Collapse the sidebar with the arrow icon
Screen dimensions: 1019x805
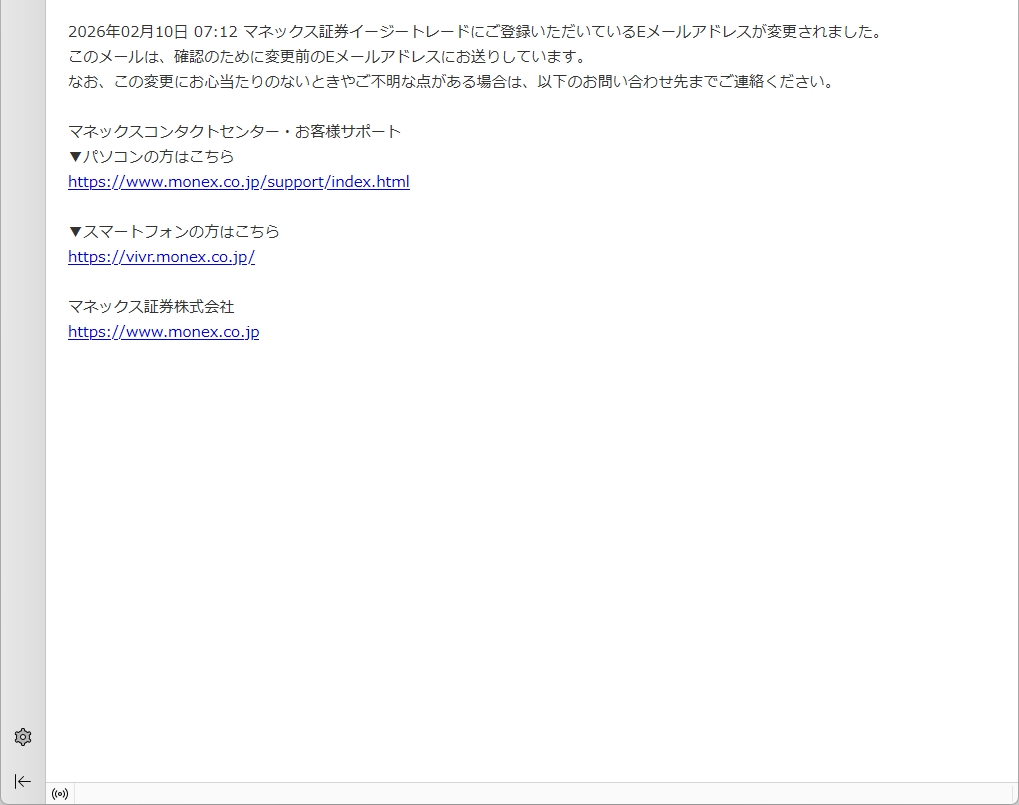tap(23, 781)
